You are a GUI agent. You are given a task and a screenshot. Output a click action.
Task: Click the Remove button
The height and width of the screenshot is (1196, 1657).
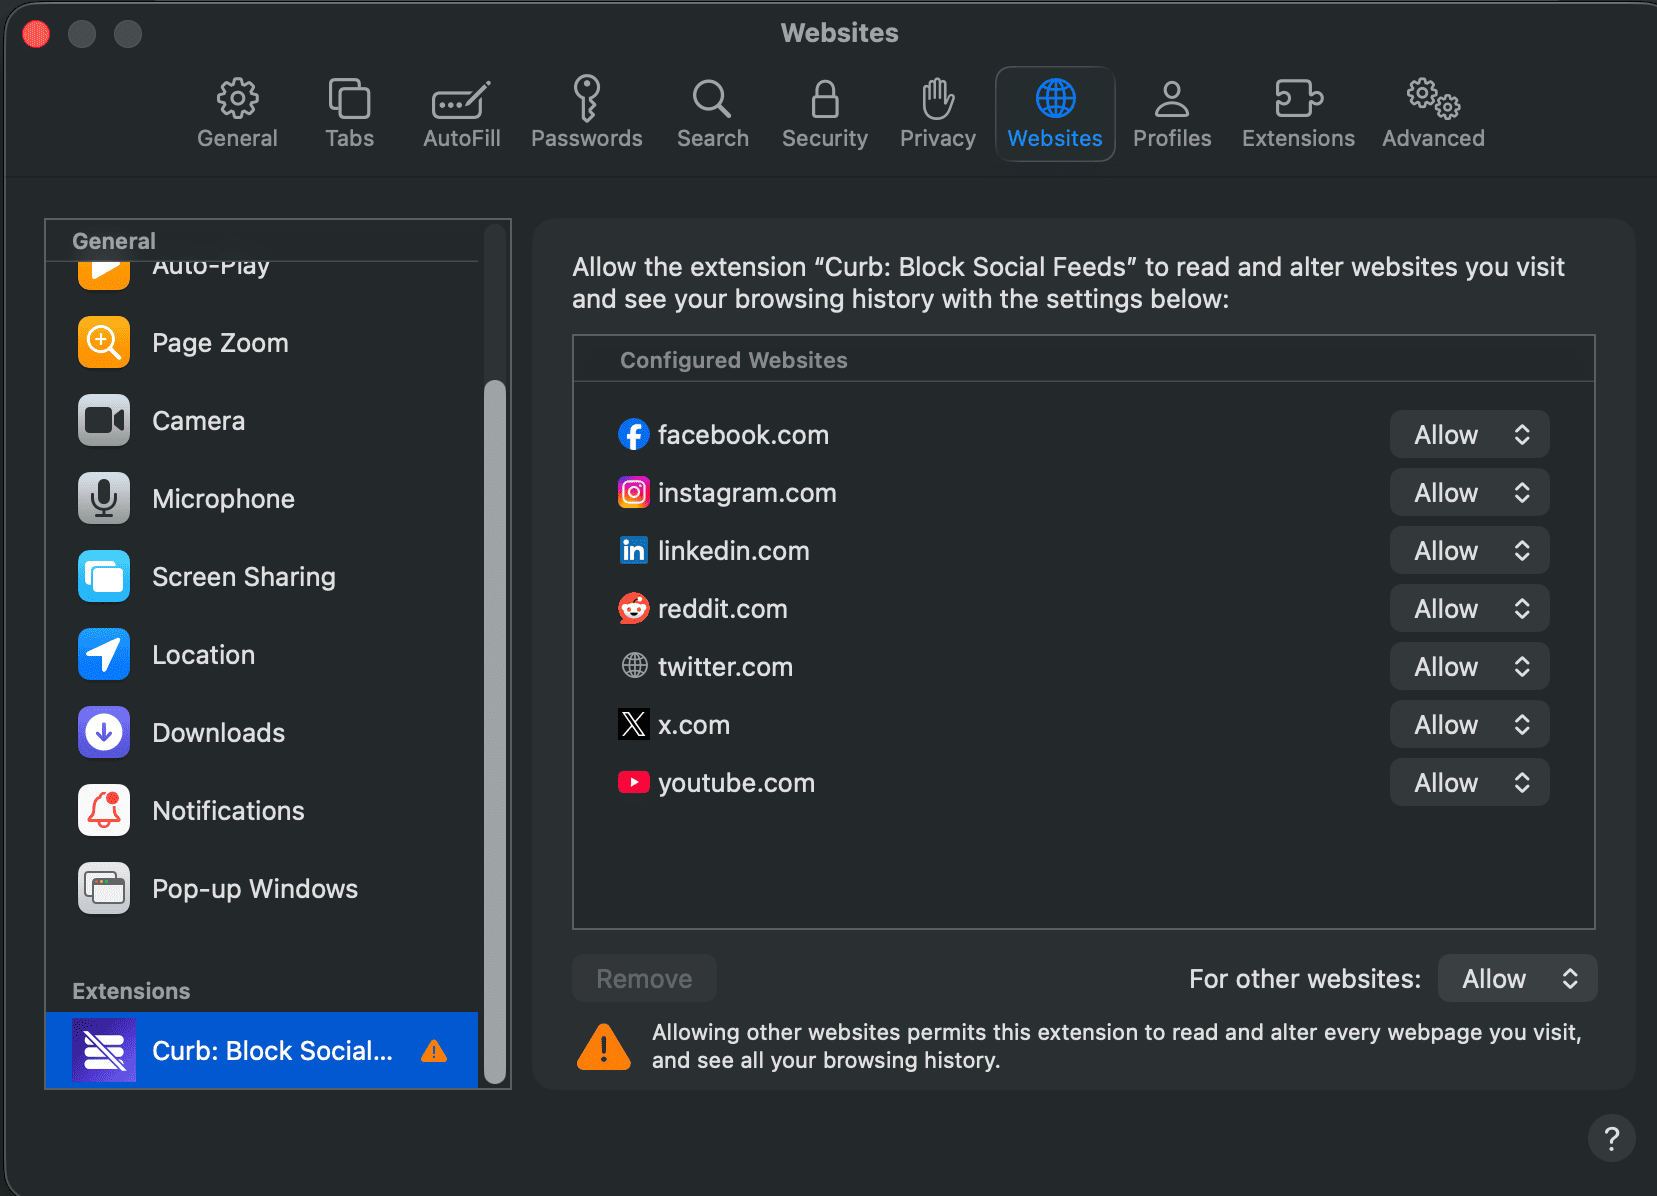644,979
